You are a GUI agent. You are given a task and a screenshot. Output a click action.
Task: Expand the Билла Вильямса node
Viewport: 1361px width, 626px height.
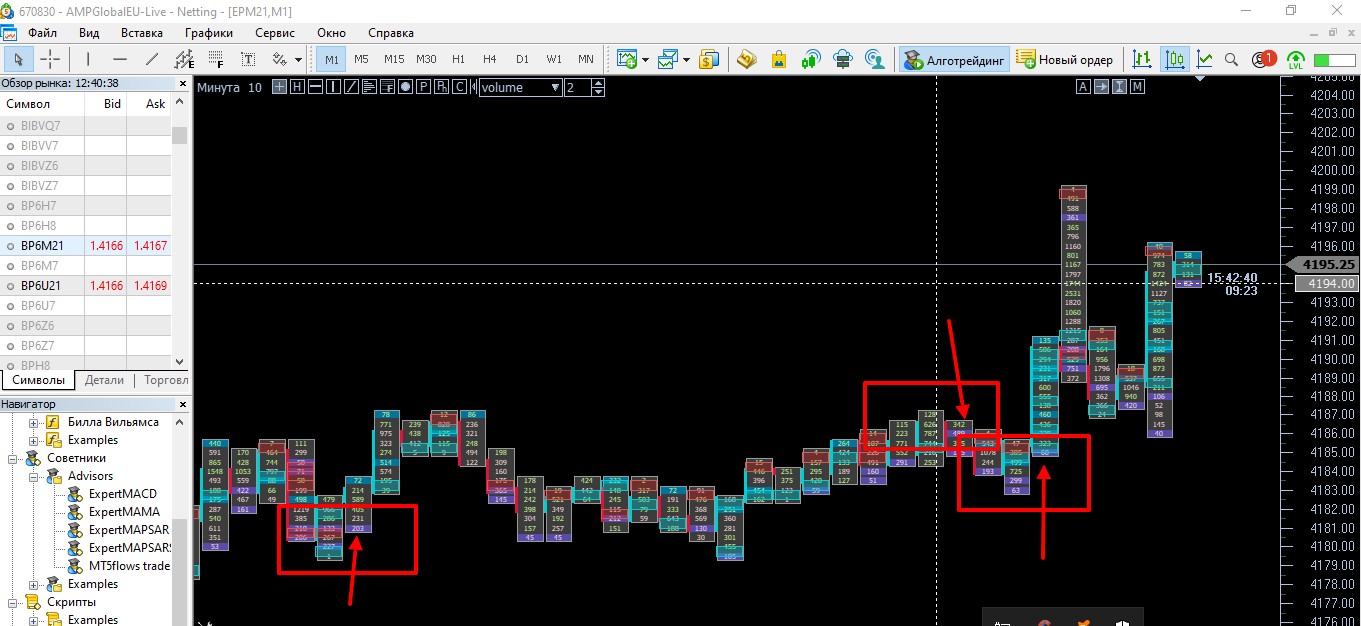tap(34, 422)
